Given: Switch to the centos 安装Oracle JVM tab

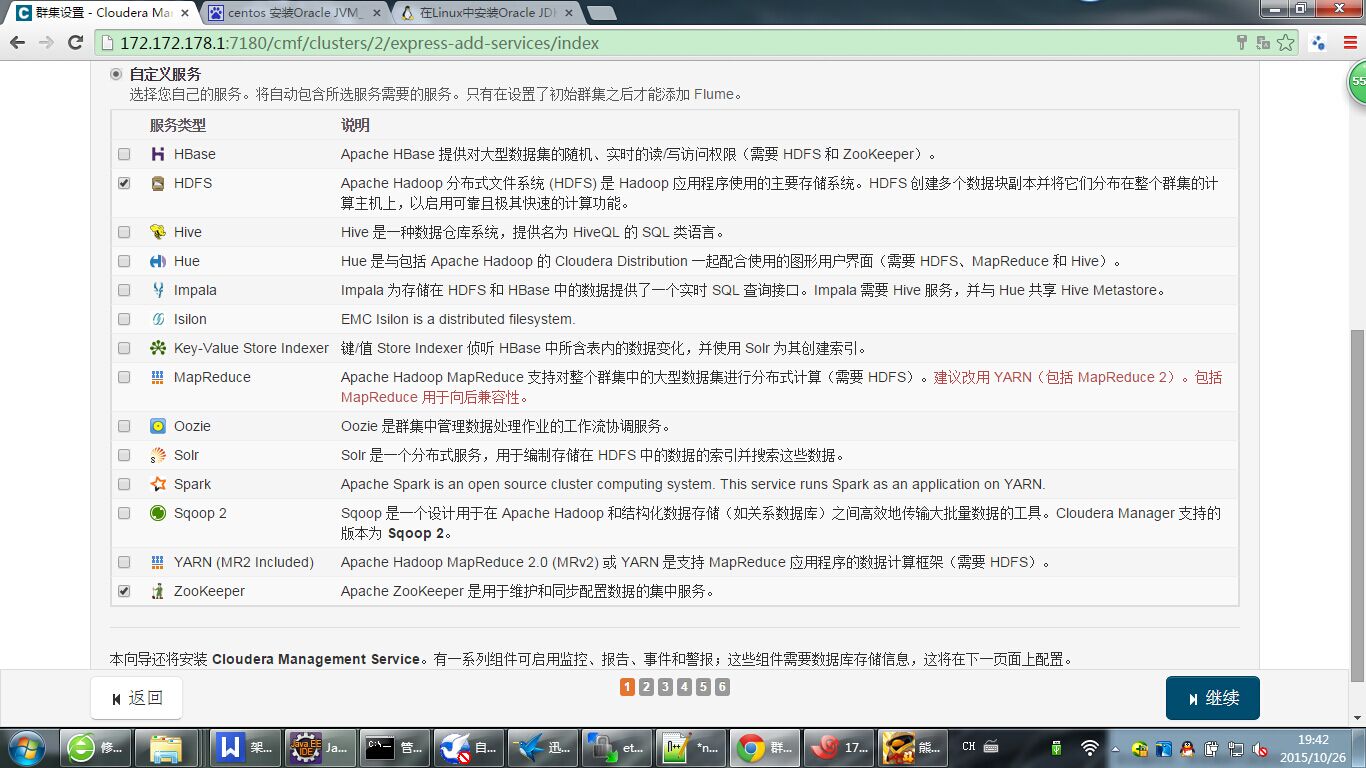Looking at the screenshot, I should point(295,13).
